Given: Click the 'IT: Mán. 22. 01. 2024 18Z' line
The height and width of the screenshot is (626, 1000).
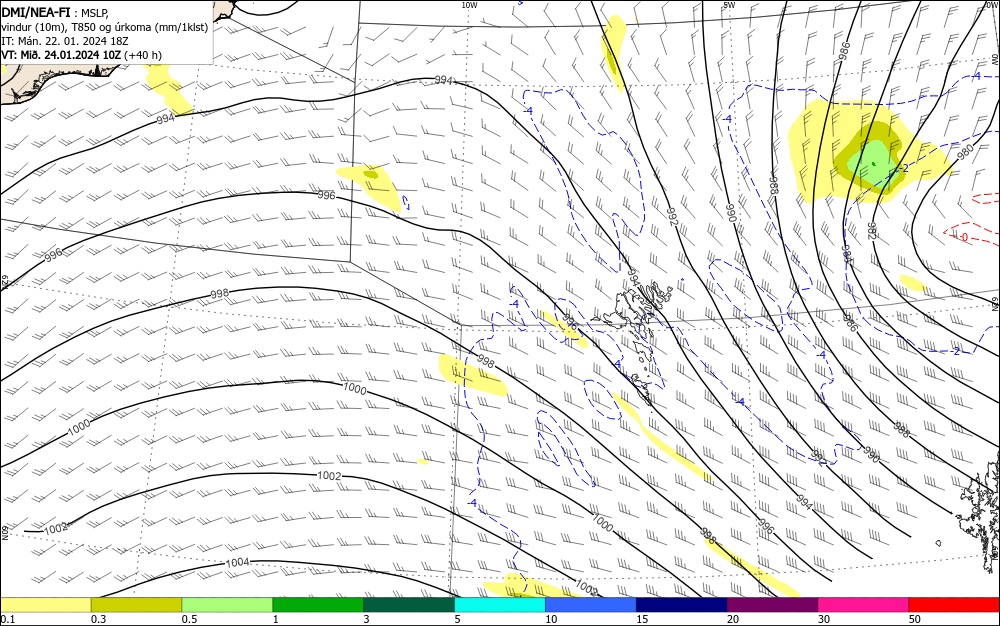Looking at the screenshot, I should point(65,41).
